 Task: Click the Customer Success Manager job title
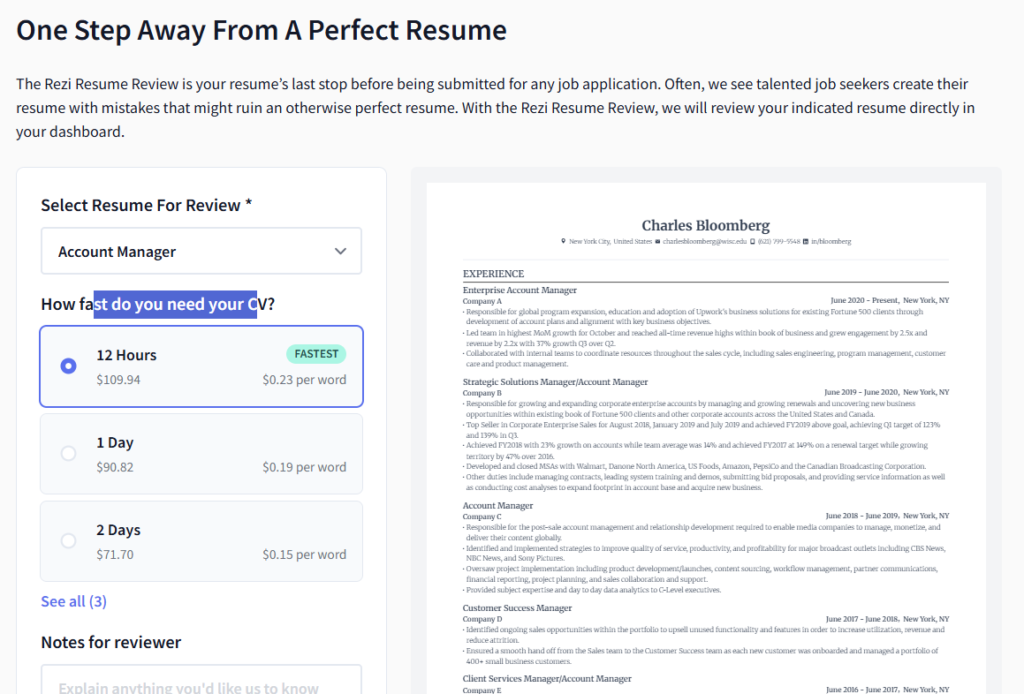tap(517, 608)
